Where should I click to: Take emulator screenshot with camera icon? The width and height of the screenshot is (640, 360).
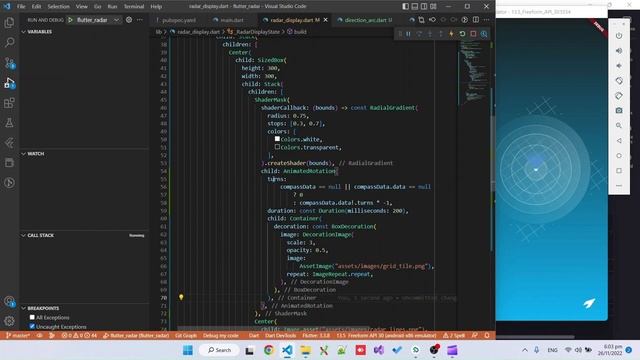[x=619, y=111]
